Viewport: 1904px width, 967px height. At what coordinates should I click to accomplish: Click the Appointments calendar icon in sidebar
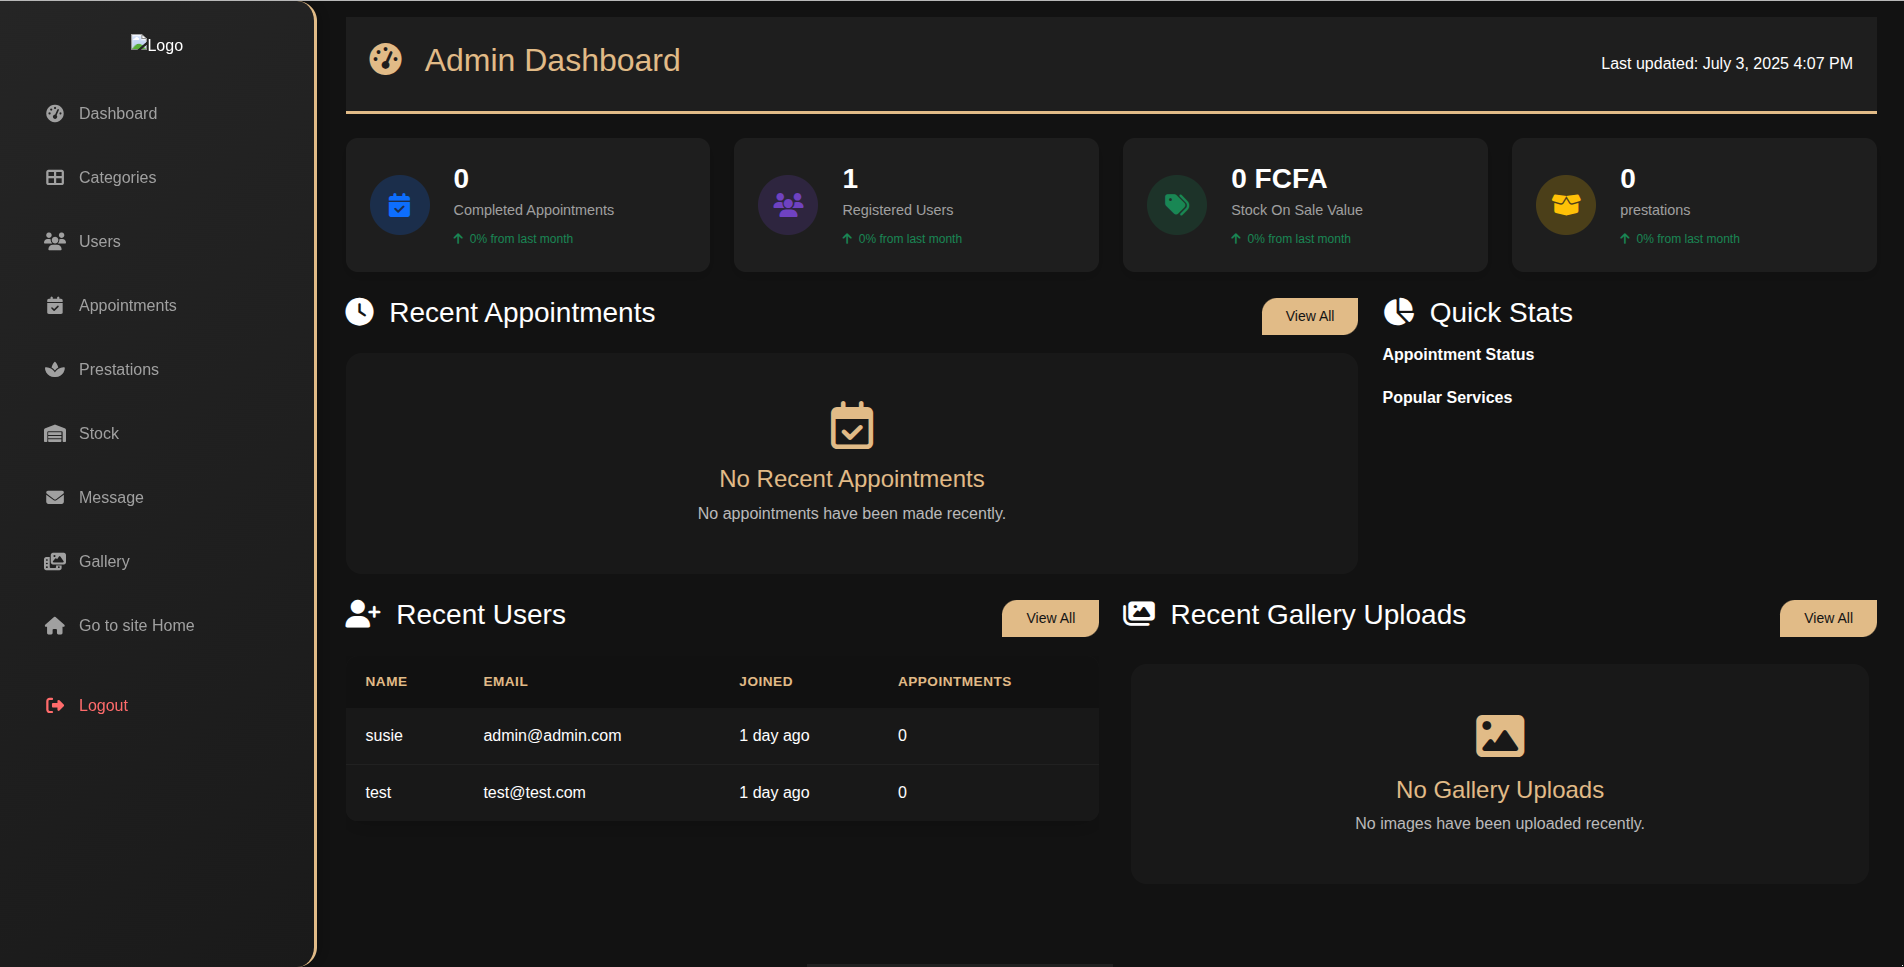(x=55, y=306)
